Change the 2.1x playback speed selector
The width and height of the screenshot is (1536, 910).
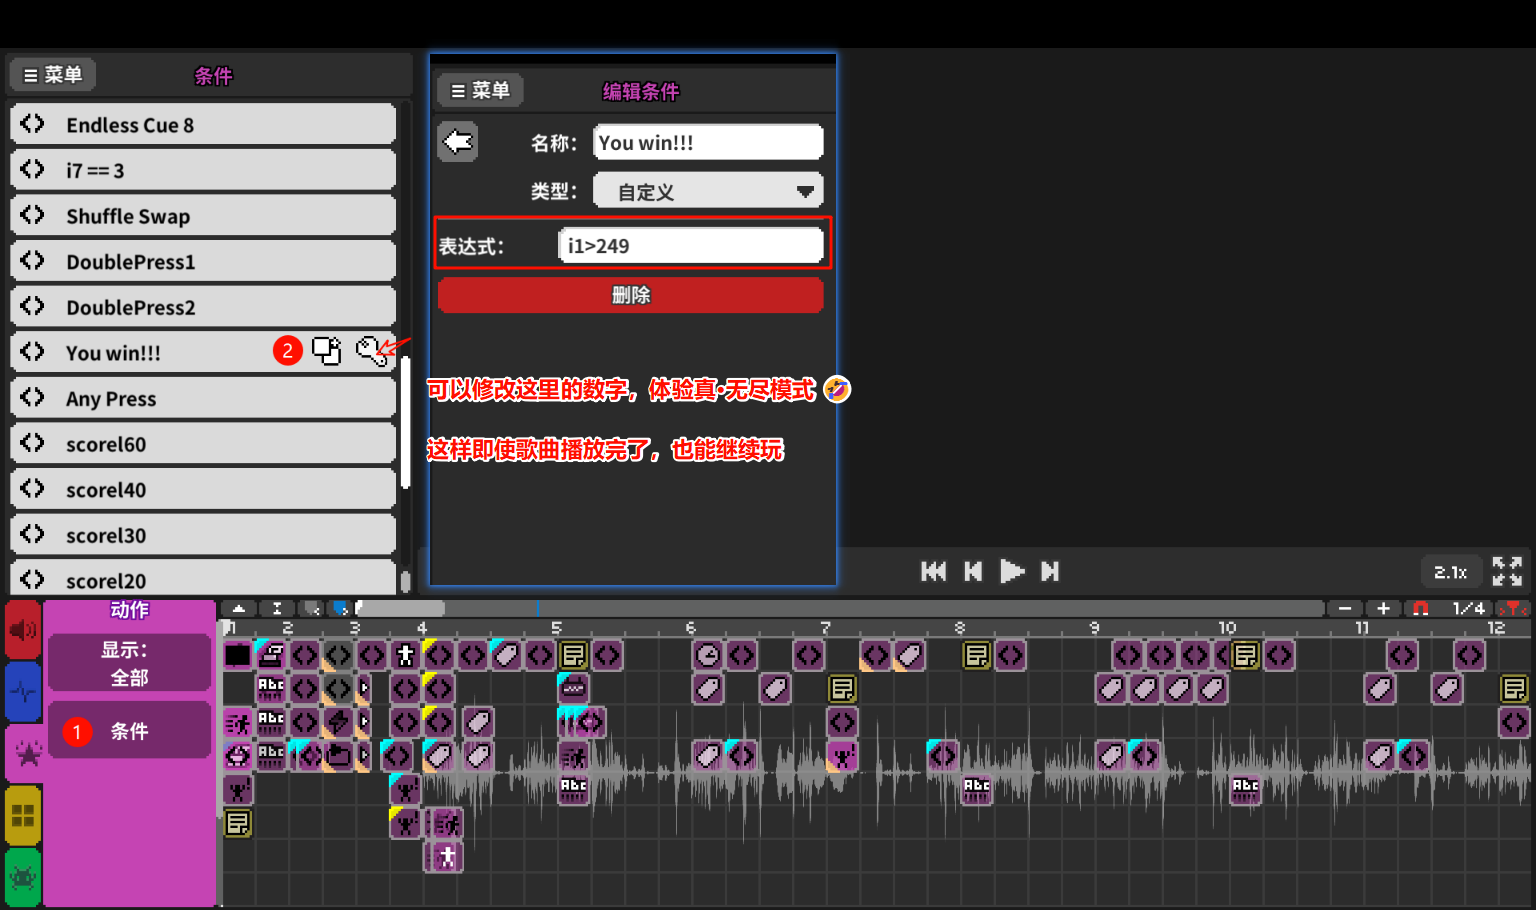tap(1450, 572)
